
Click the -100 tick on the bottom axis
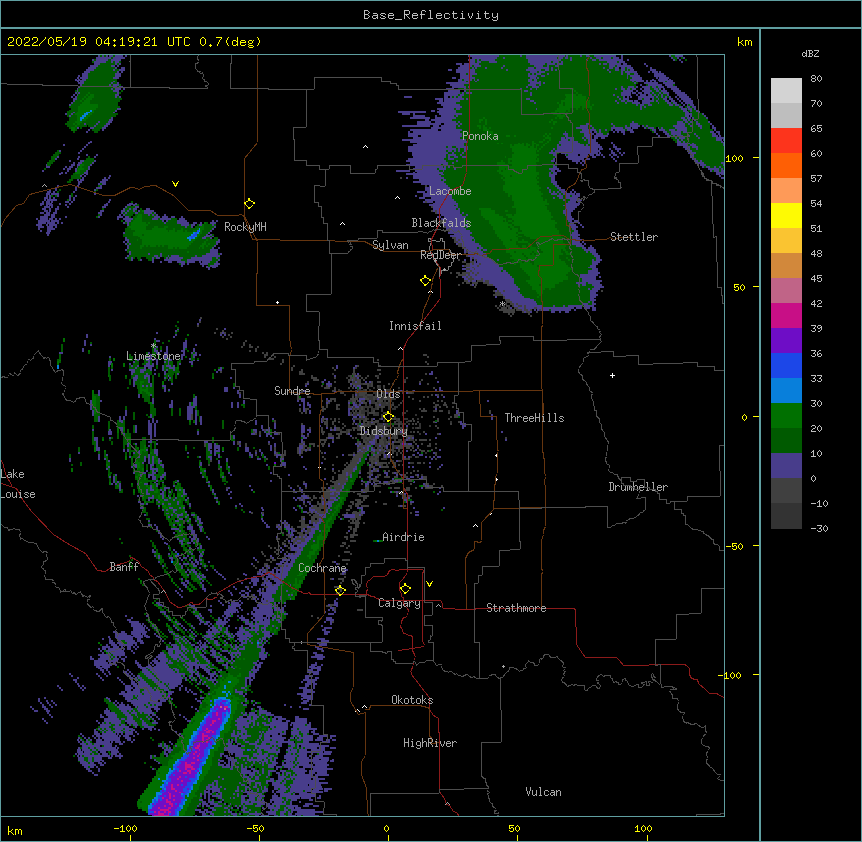[125, 828]
